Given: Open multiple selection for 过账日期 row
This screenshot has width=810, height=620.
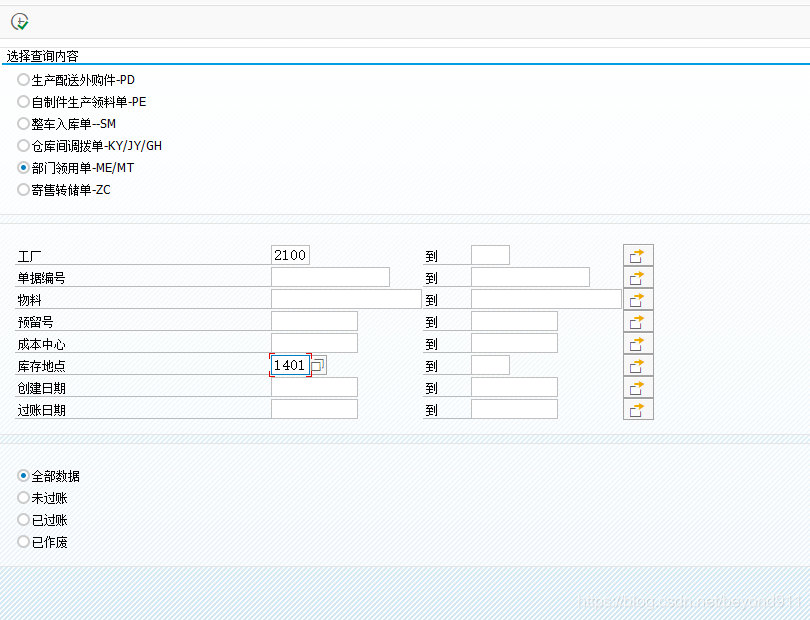Looking at the screenshot, I should click(x=638, y=409).
